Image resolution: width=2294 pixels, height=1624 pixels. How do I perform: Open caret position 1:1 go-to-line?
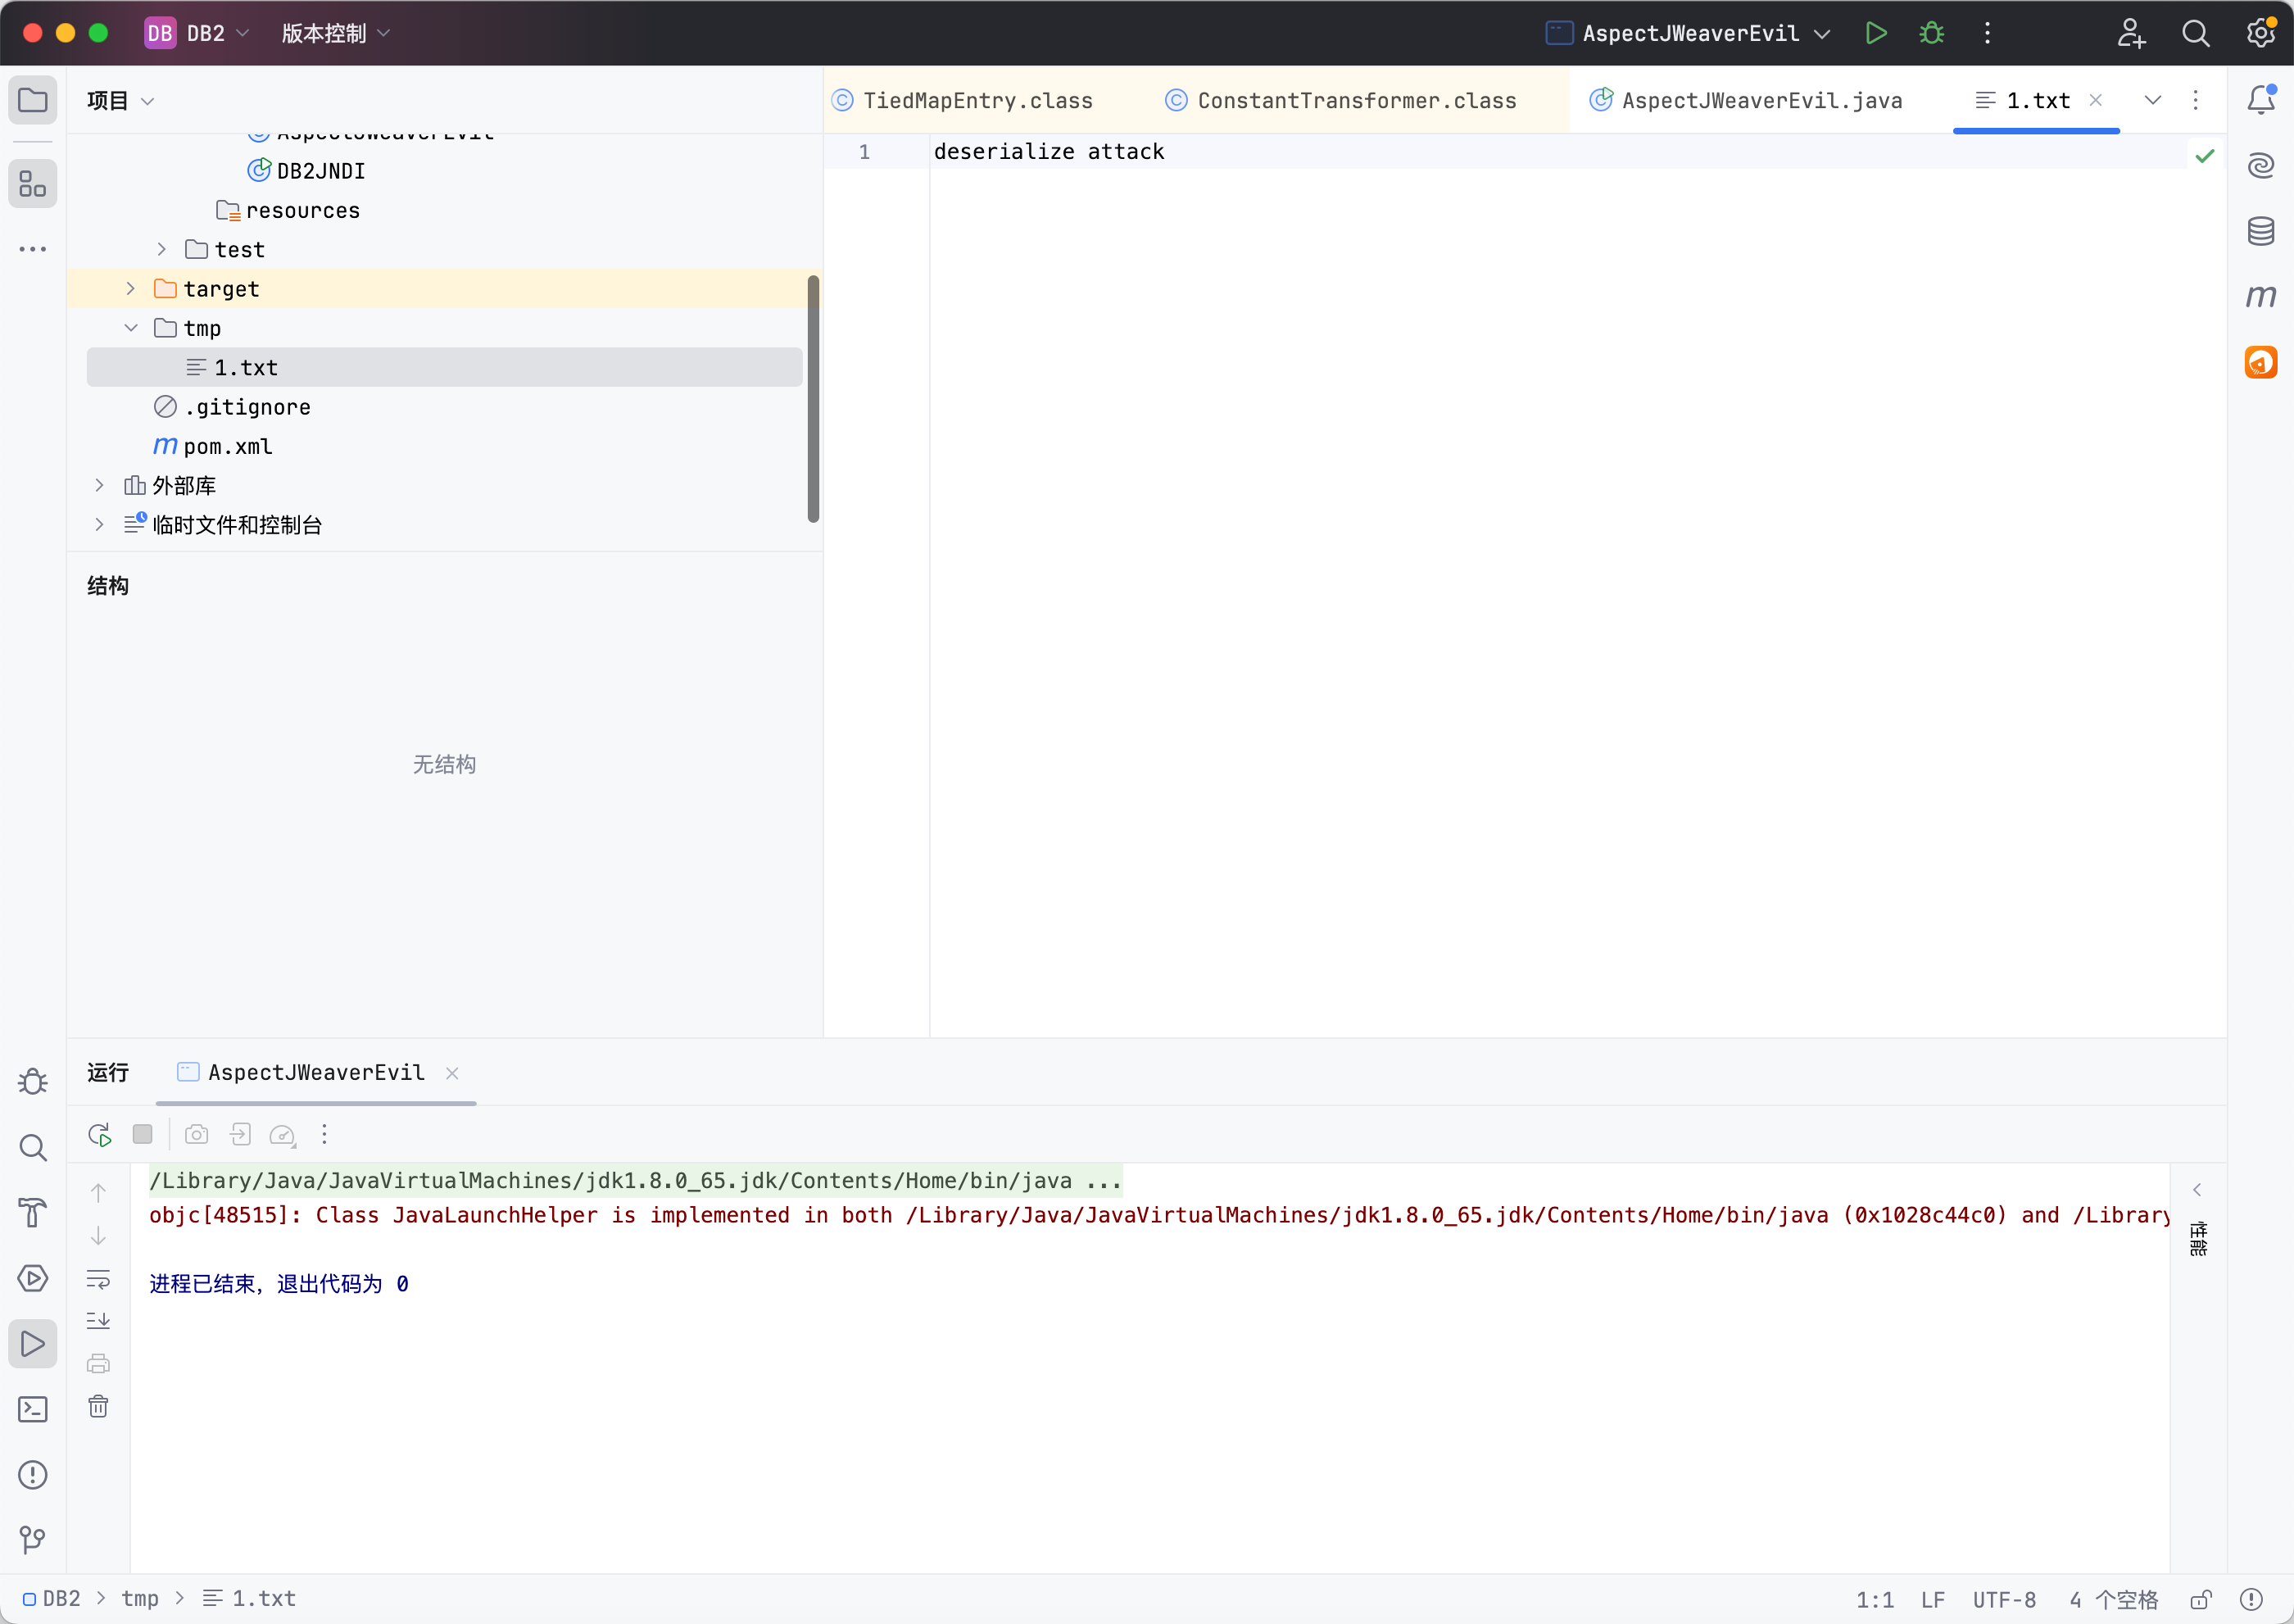(x=1875, y=1599)
